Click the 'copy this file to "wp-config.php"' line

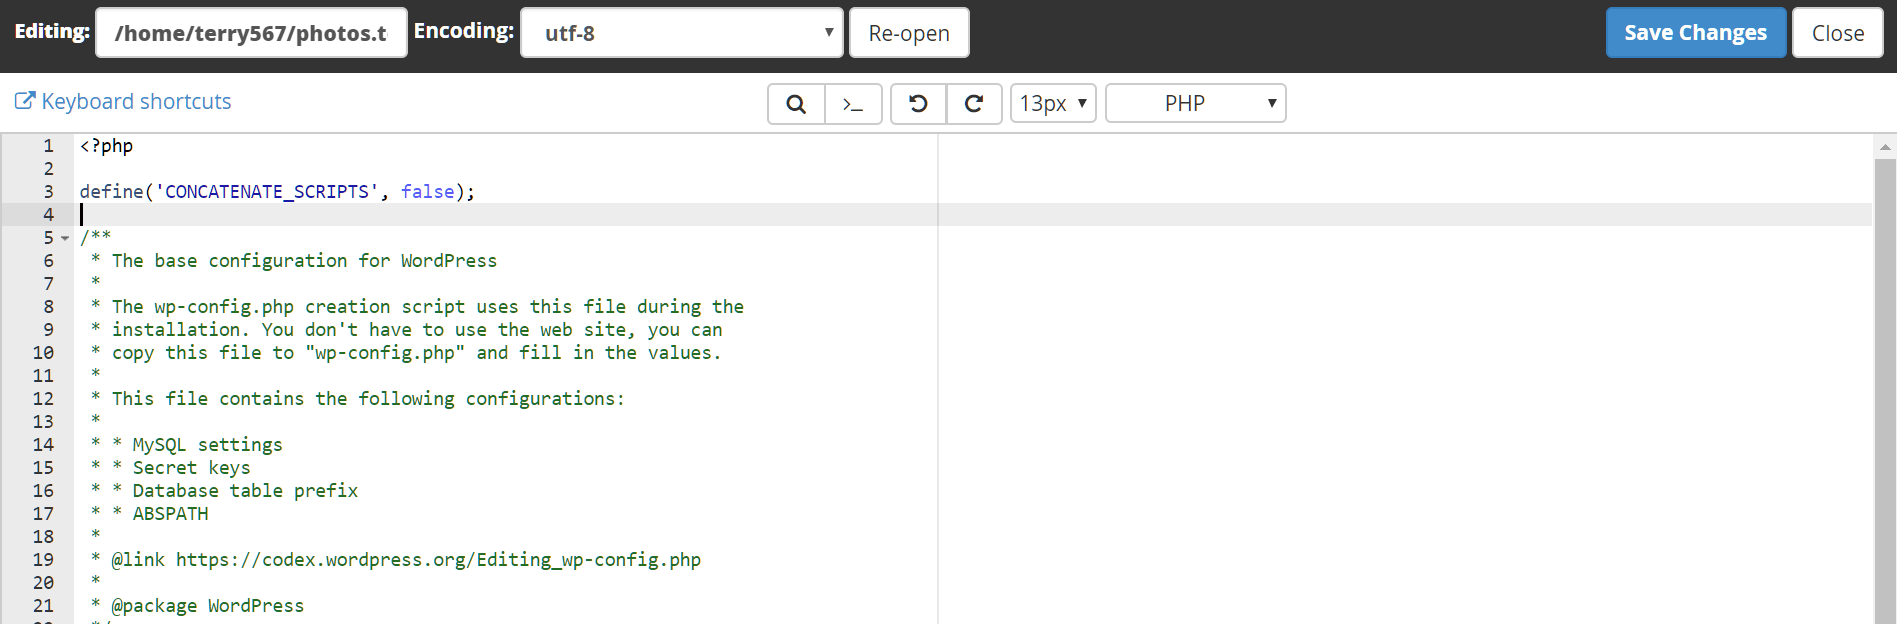point(416,353)
